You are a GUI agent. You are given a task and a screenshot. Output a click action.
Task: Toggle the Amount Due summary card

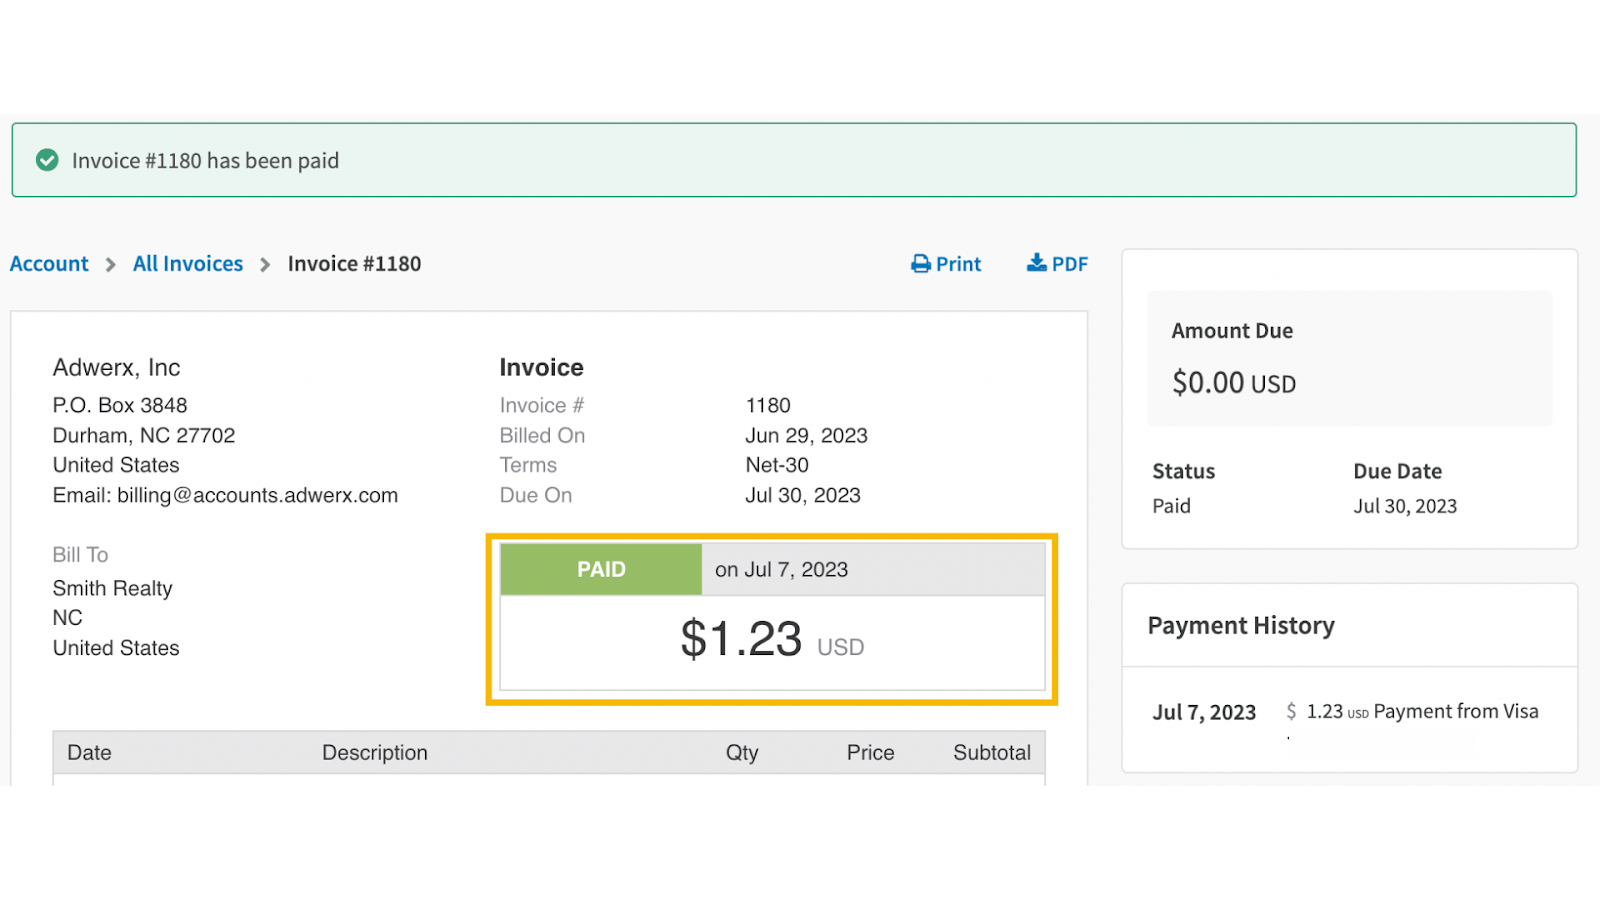click(x=1348, y=359)
